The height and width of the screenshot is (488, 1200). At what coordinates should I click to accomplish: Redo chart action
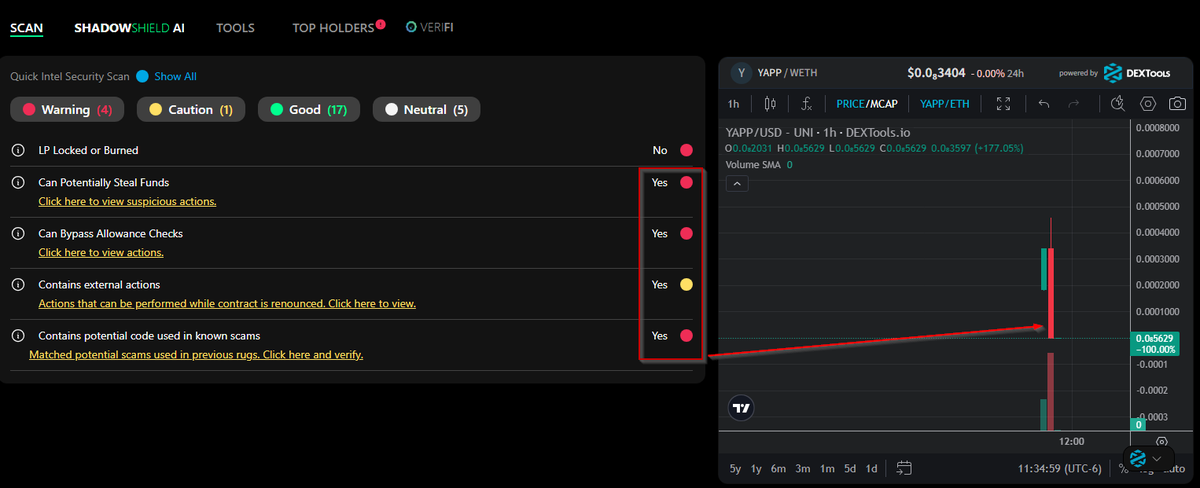pyautogui.click(x=1074, y=104)
